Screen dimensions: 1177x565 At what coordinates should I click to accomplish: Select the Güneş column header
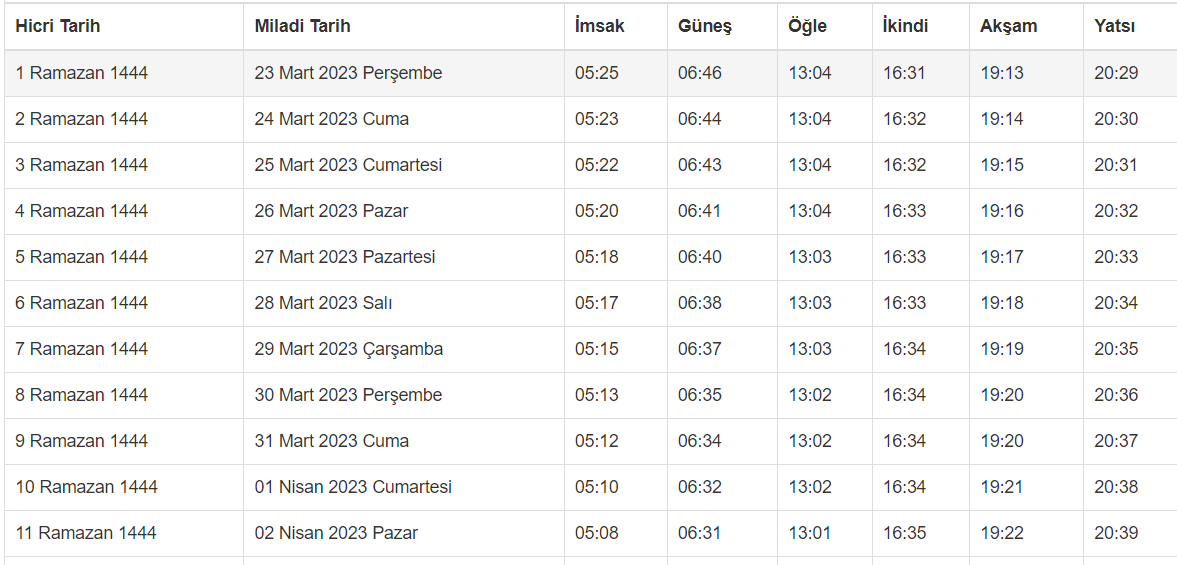point(705,26)
